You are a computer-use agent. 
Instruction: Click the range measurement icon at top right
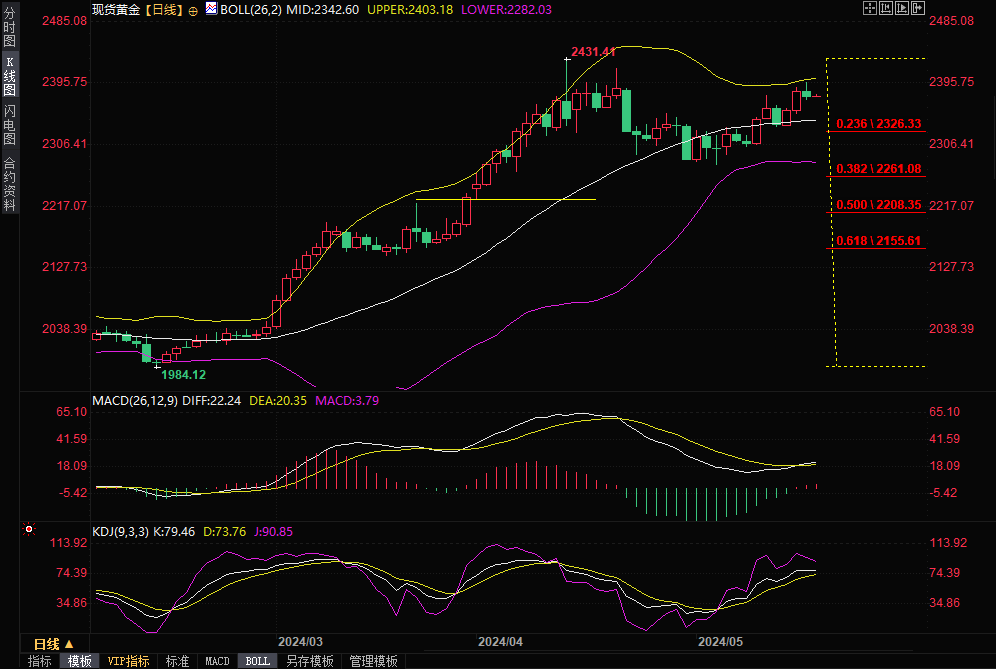click(885, 8)
